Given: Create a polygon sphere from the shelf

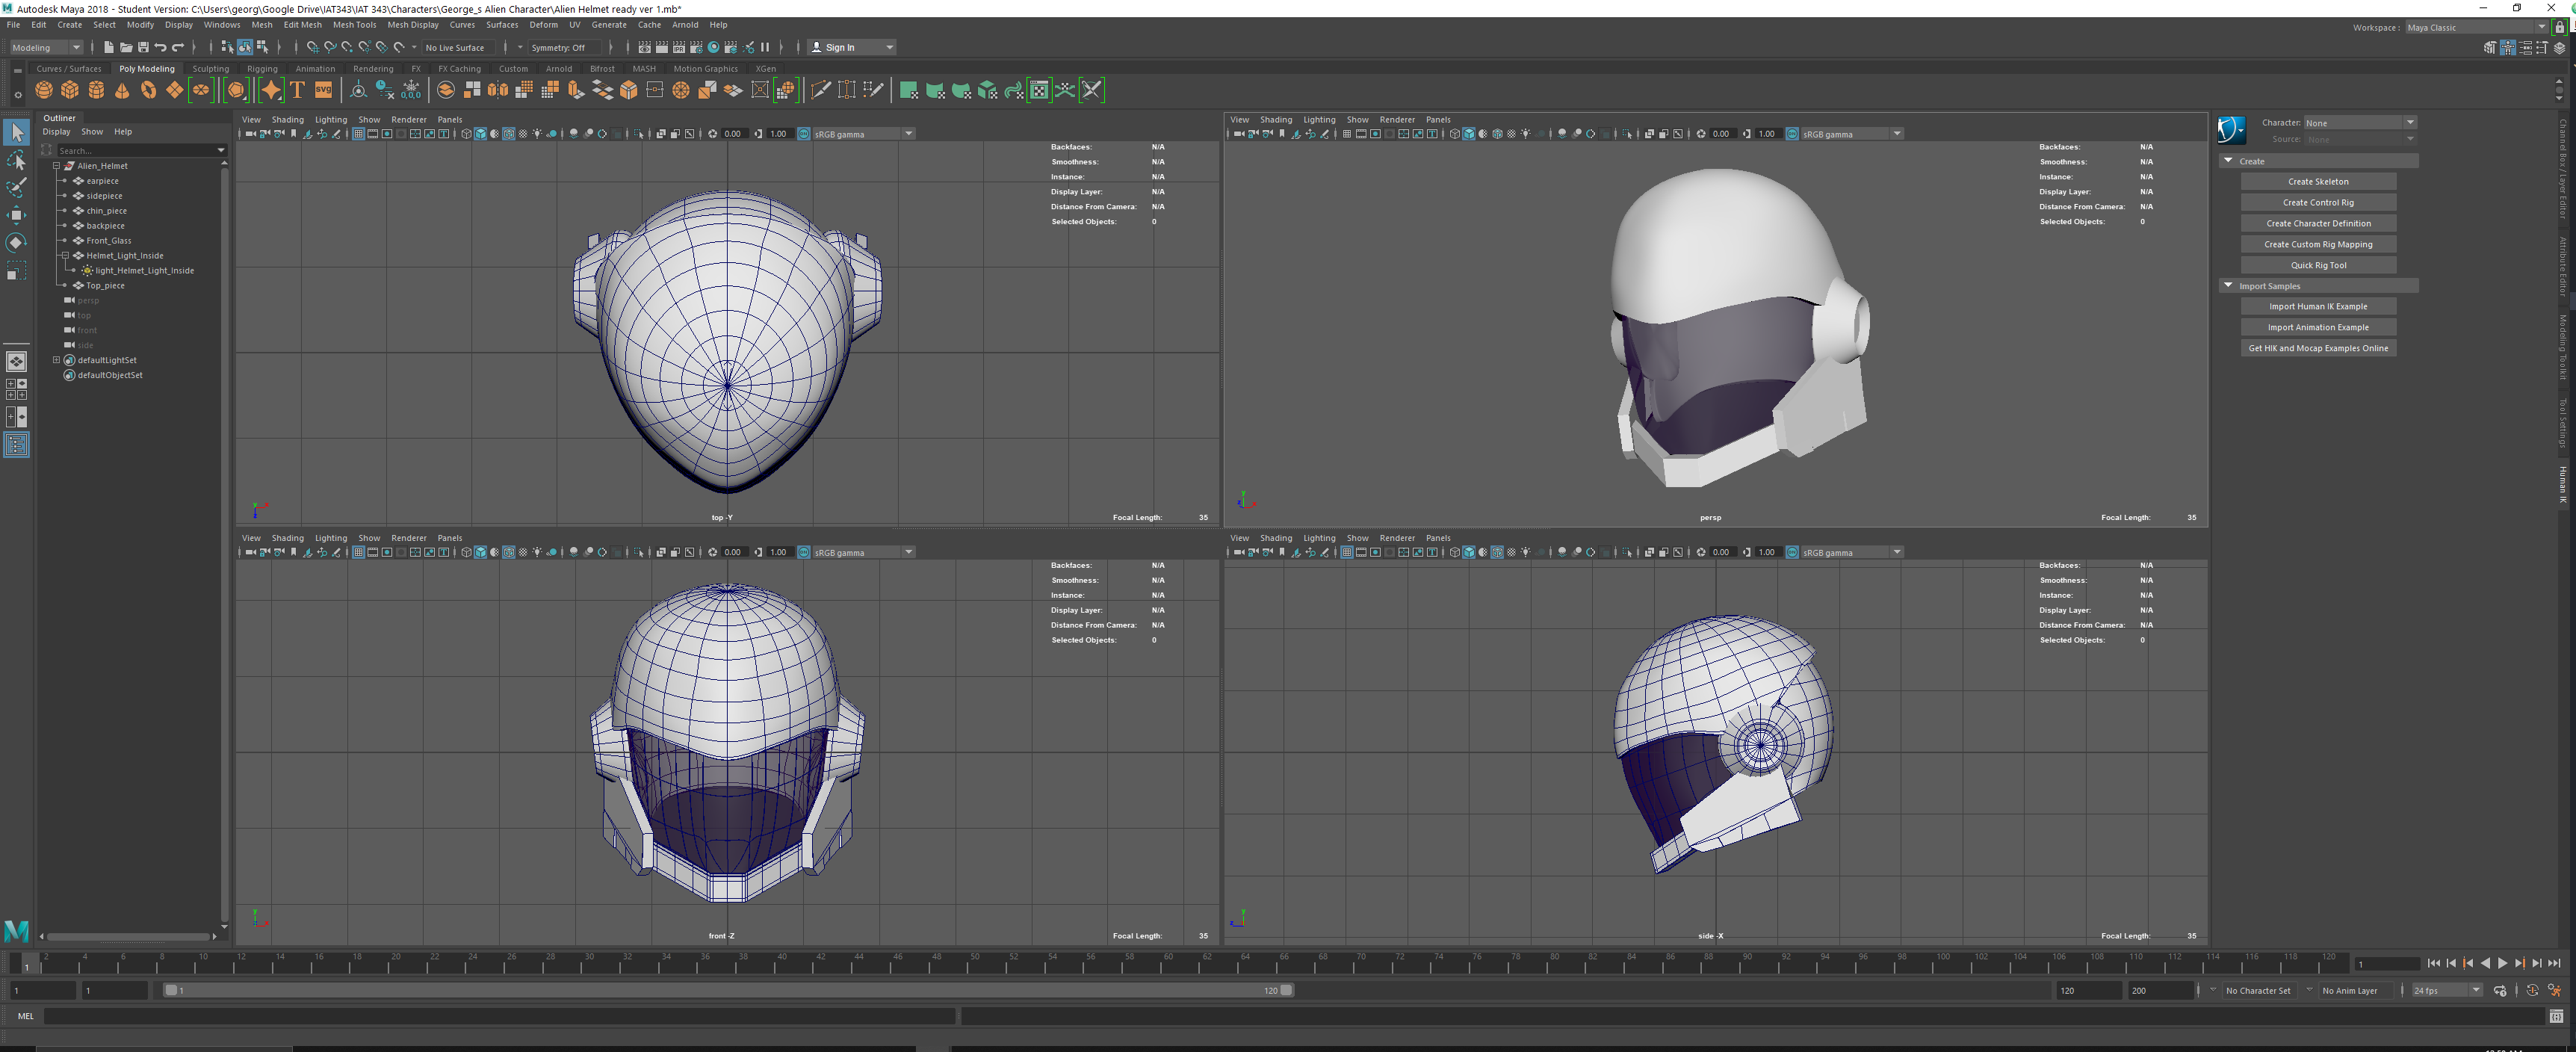Looking at the screenshot, I should 44,90.
